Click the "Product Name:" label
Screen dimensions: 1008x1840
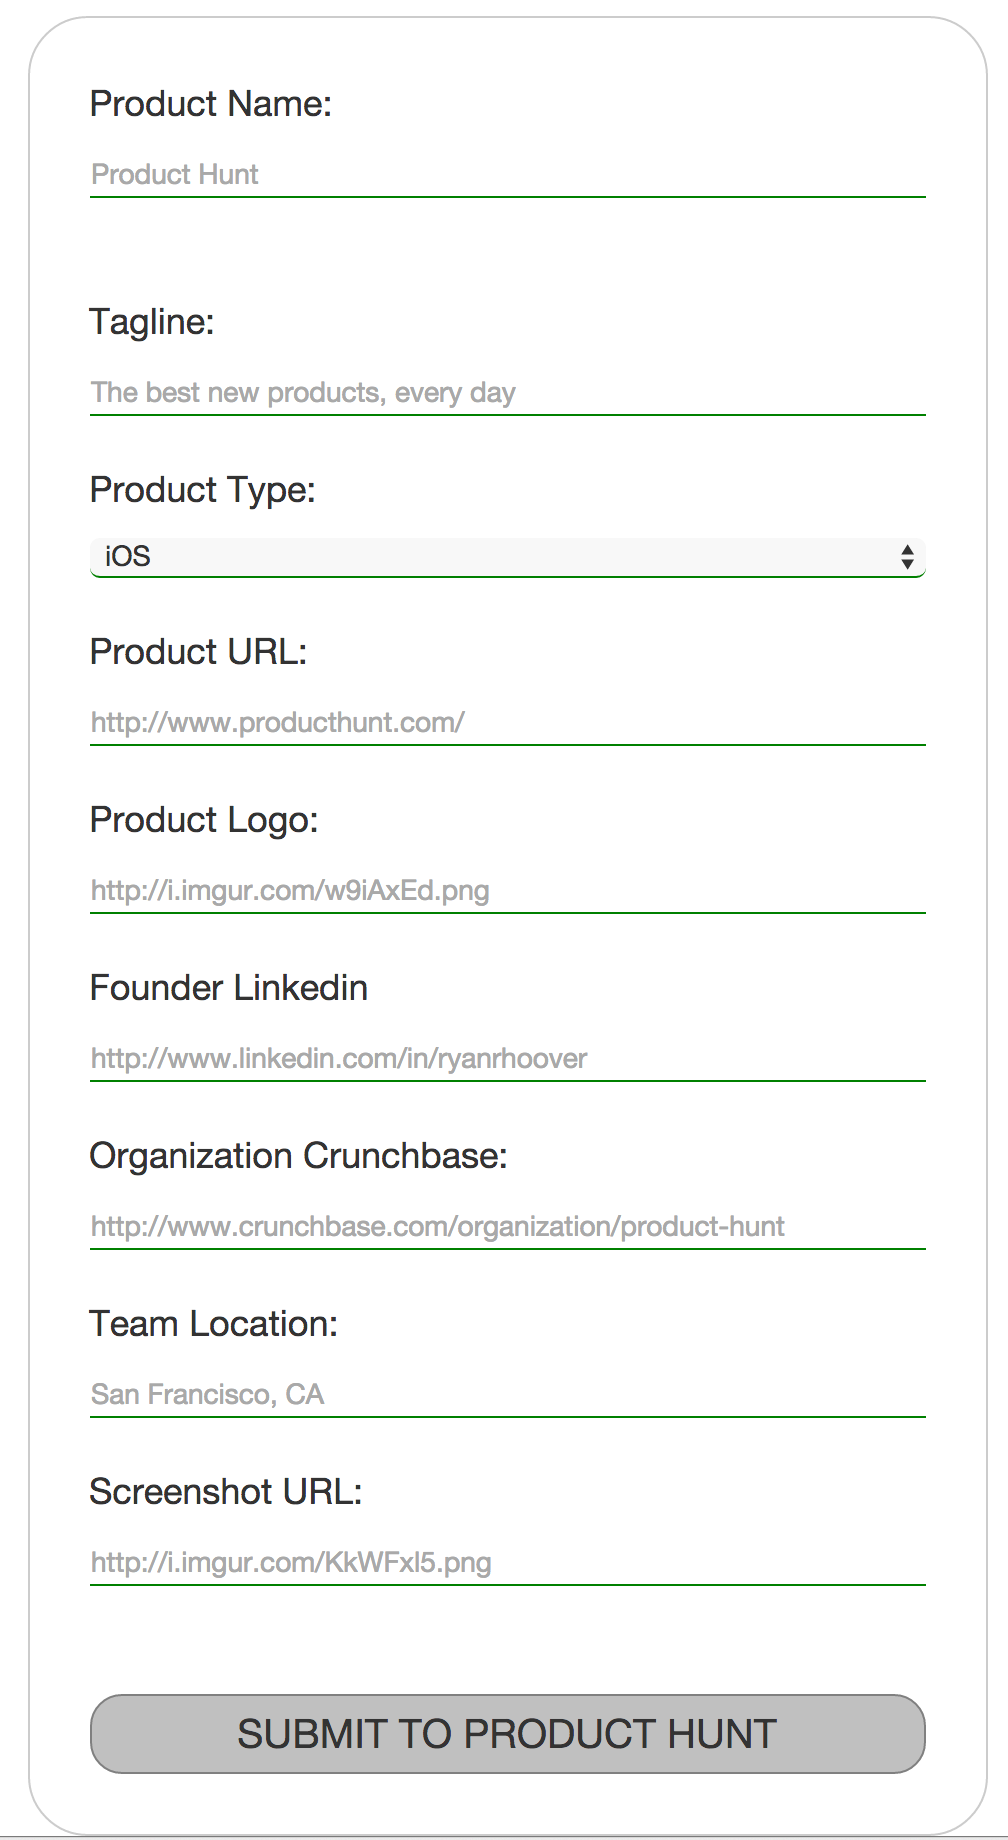(210, 104)
